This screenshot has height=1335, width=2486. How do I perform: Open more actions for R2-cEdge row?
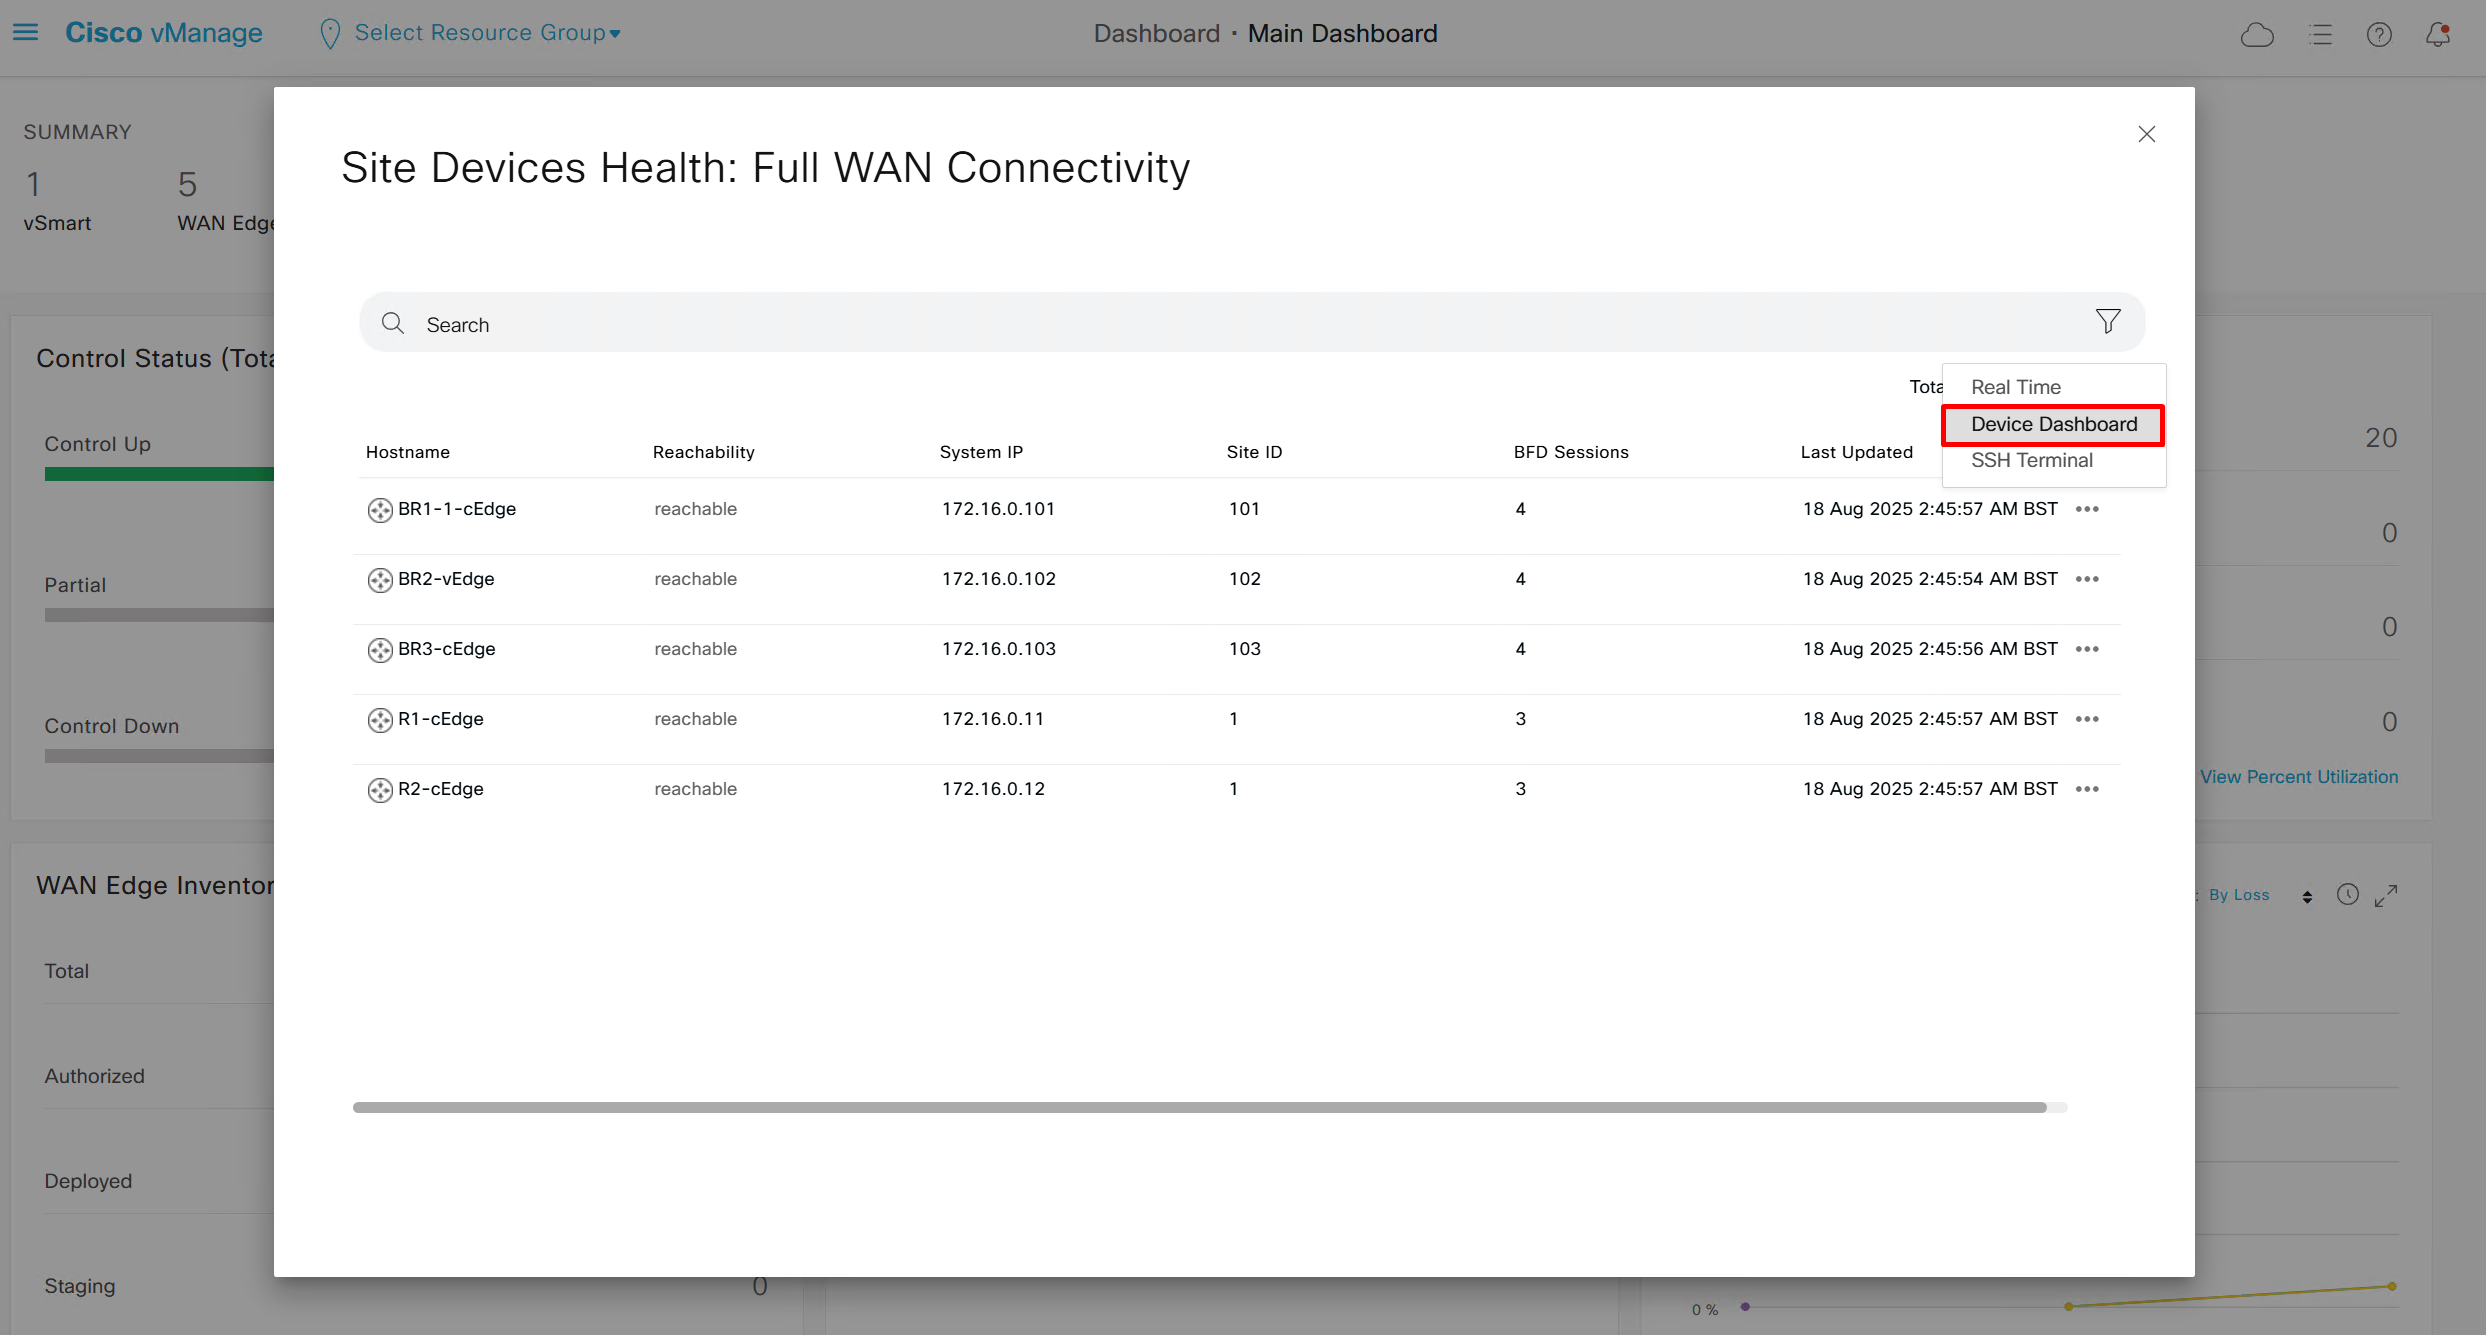coord(2087,789)
